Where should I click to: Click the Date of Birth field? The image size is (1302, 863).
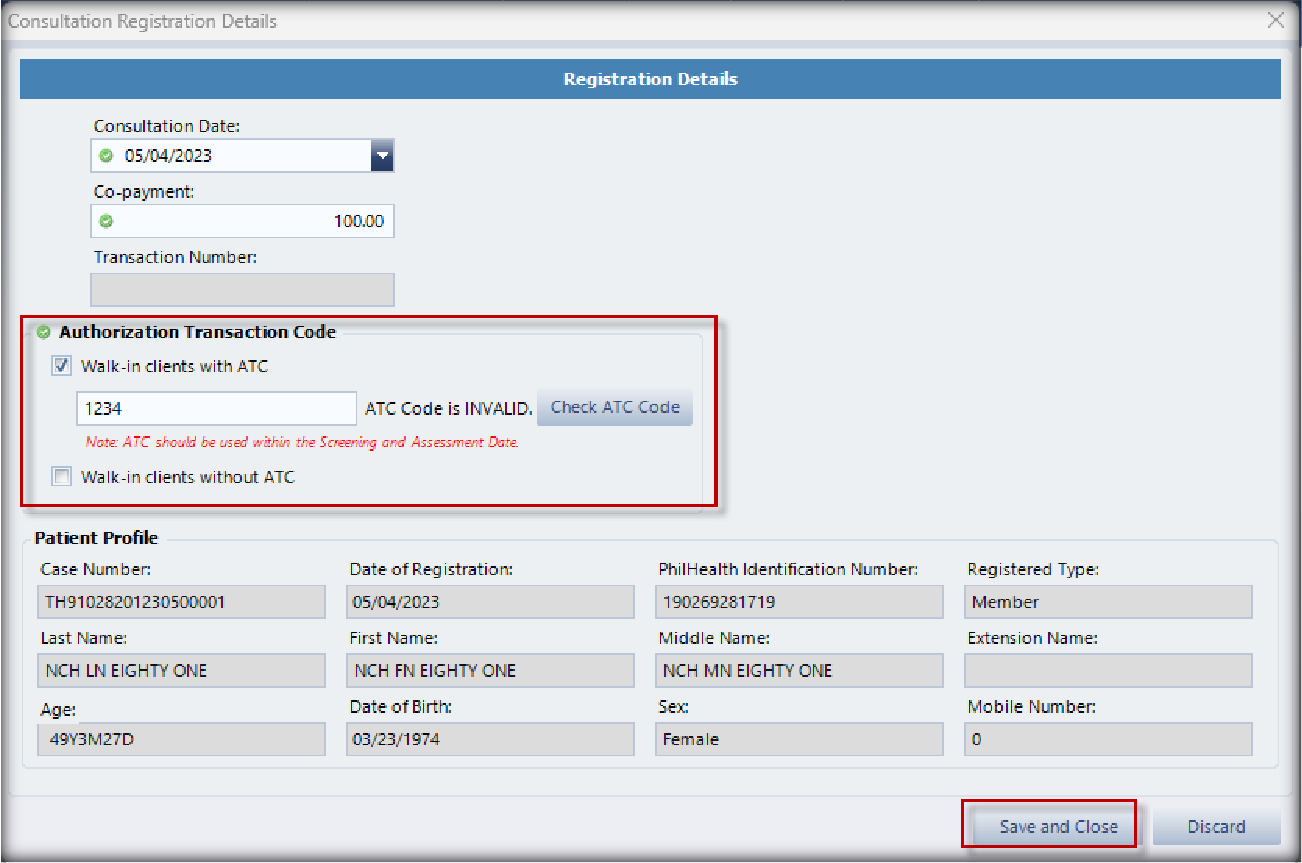point(490,740)
